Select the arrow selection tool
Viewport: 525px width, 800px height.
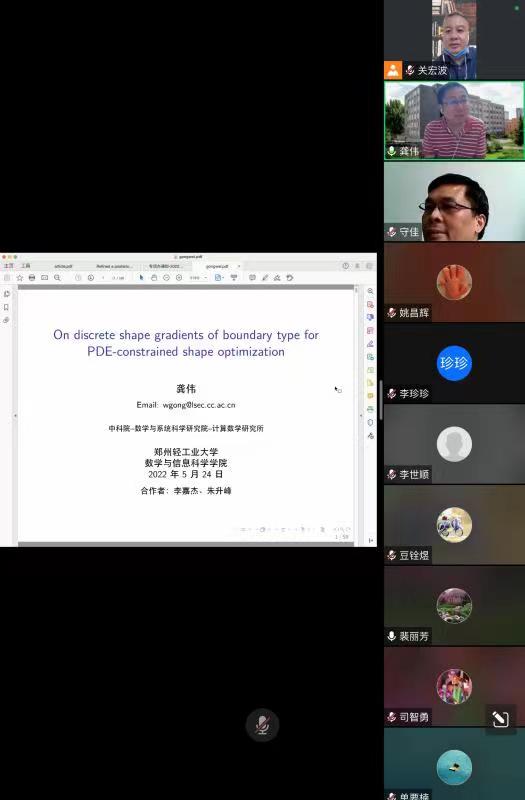(141, 278)
